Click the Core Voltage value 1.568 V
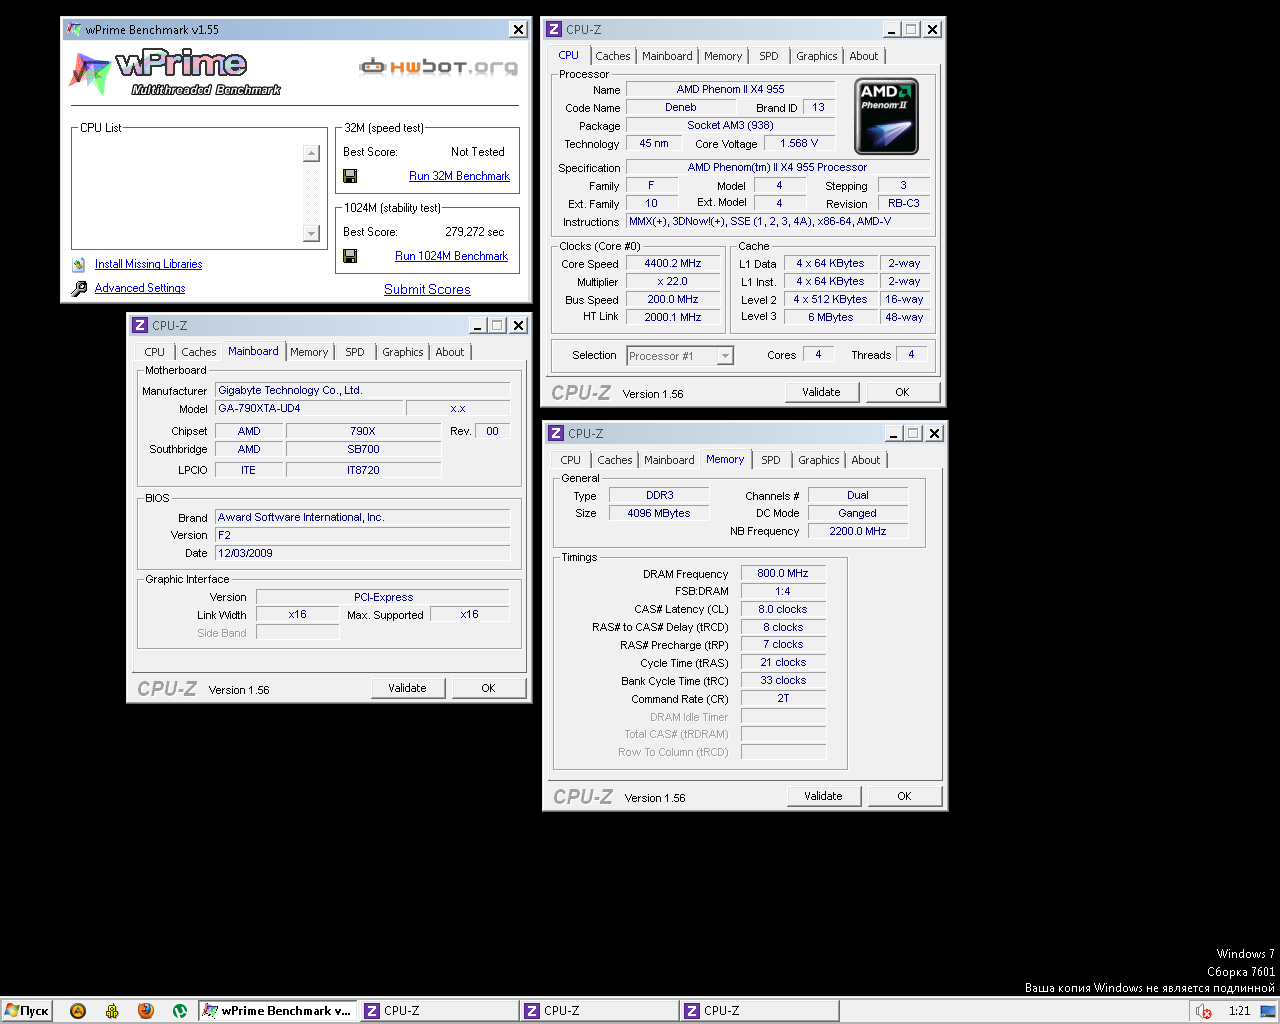The width and height of the screenshot is (1280, 1024). pos(799,144)
